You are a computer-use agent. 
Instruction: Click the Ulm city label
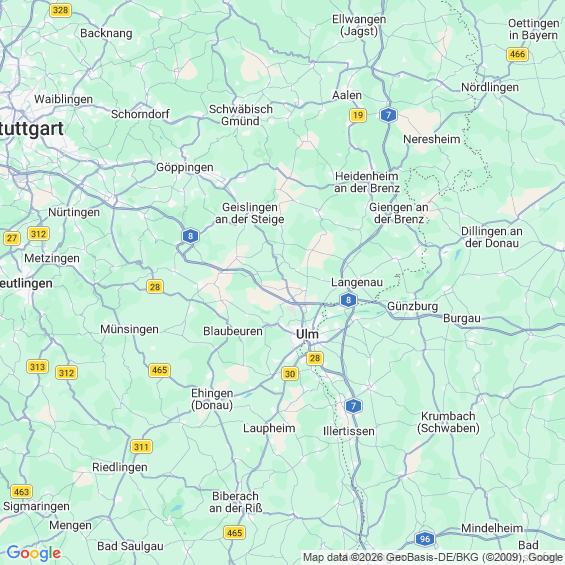coord(307,334)
